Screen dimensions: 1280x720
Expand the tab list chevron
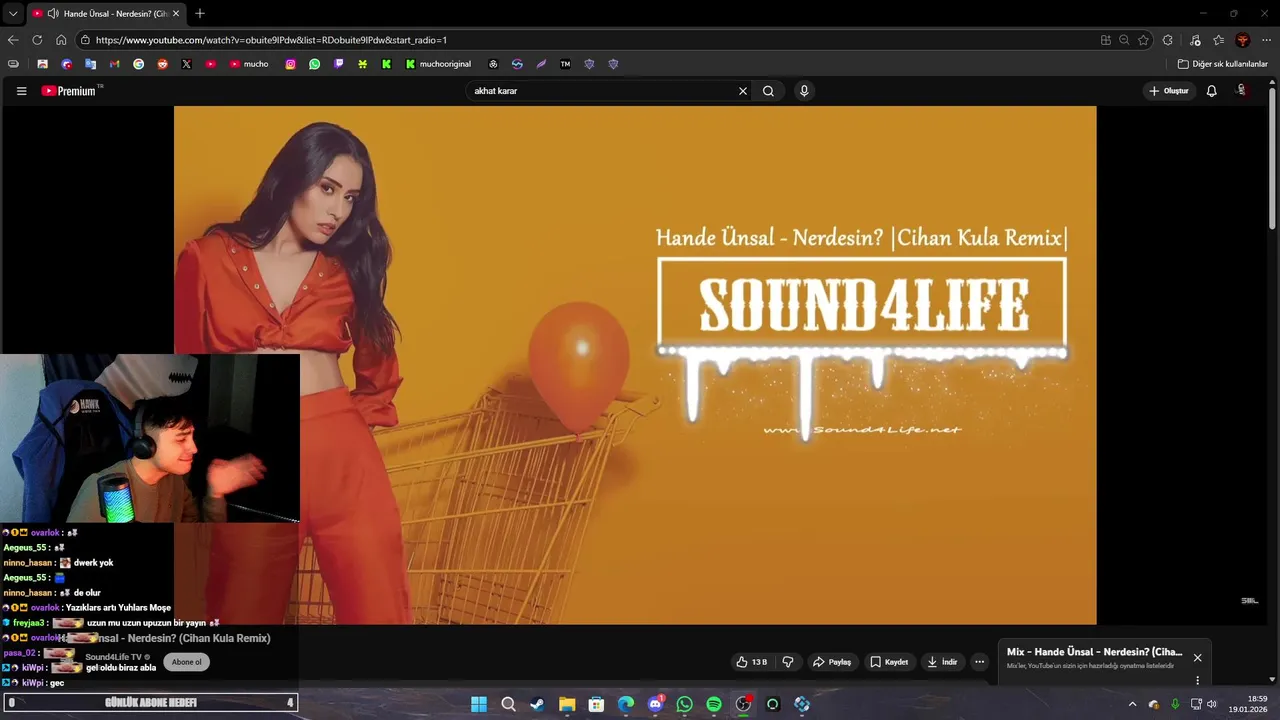click(x=13, y=13)
